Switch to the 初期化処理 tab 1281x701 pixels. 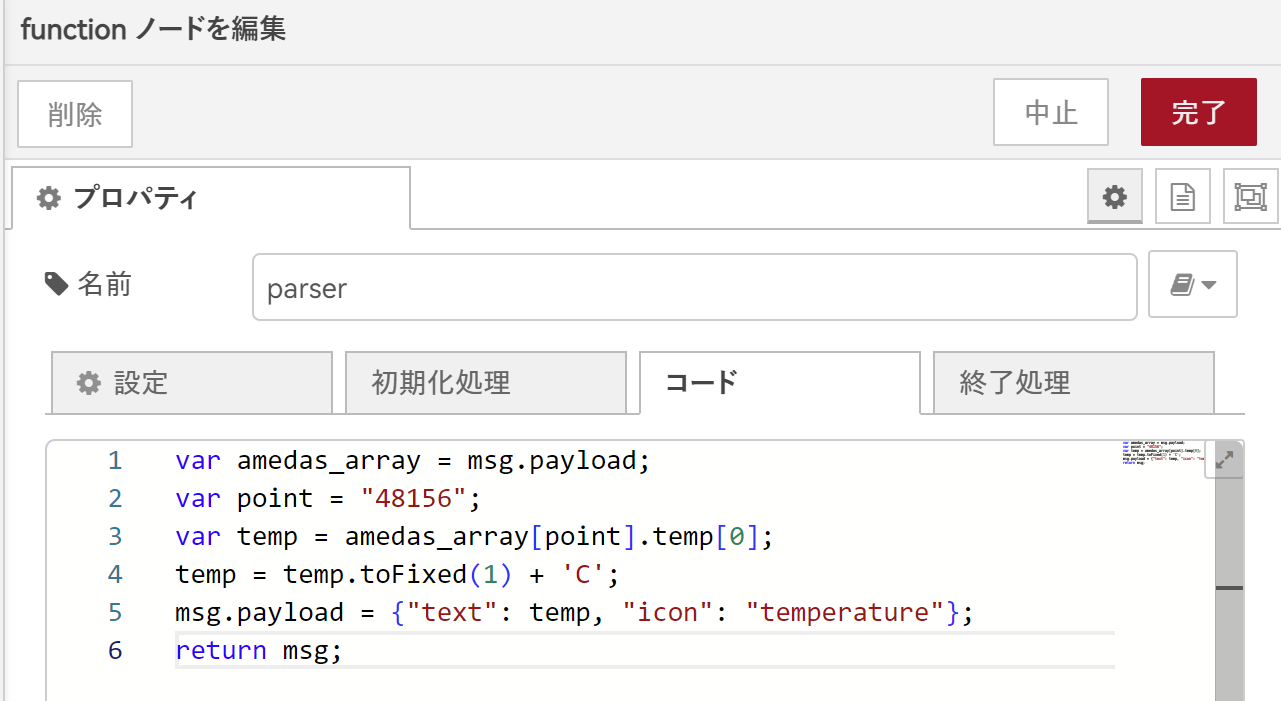(x=486, y=382)
